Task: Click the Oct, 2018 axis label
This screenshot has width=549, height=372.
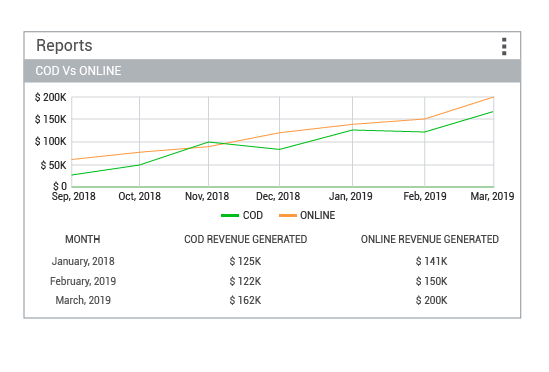Action: 139,196
